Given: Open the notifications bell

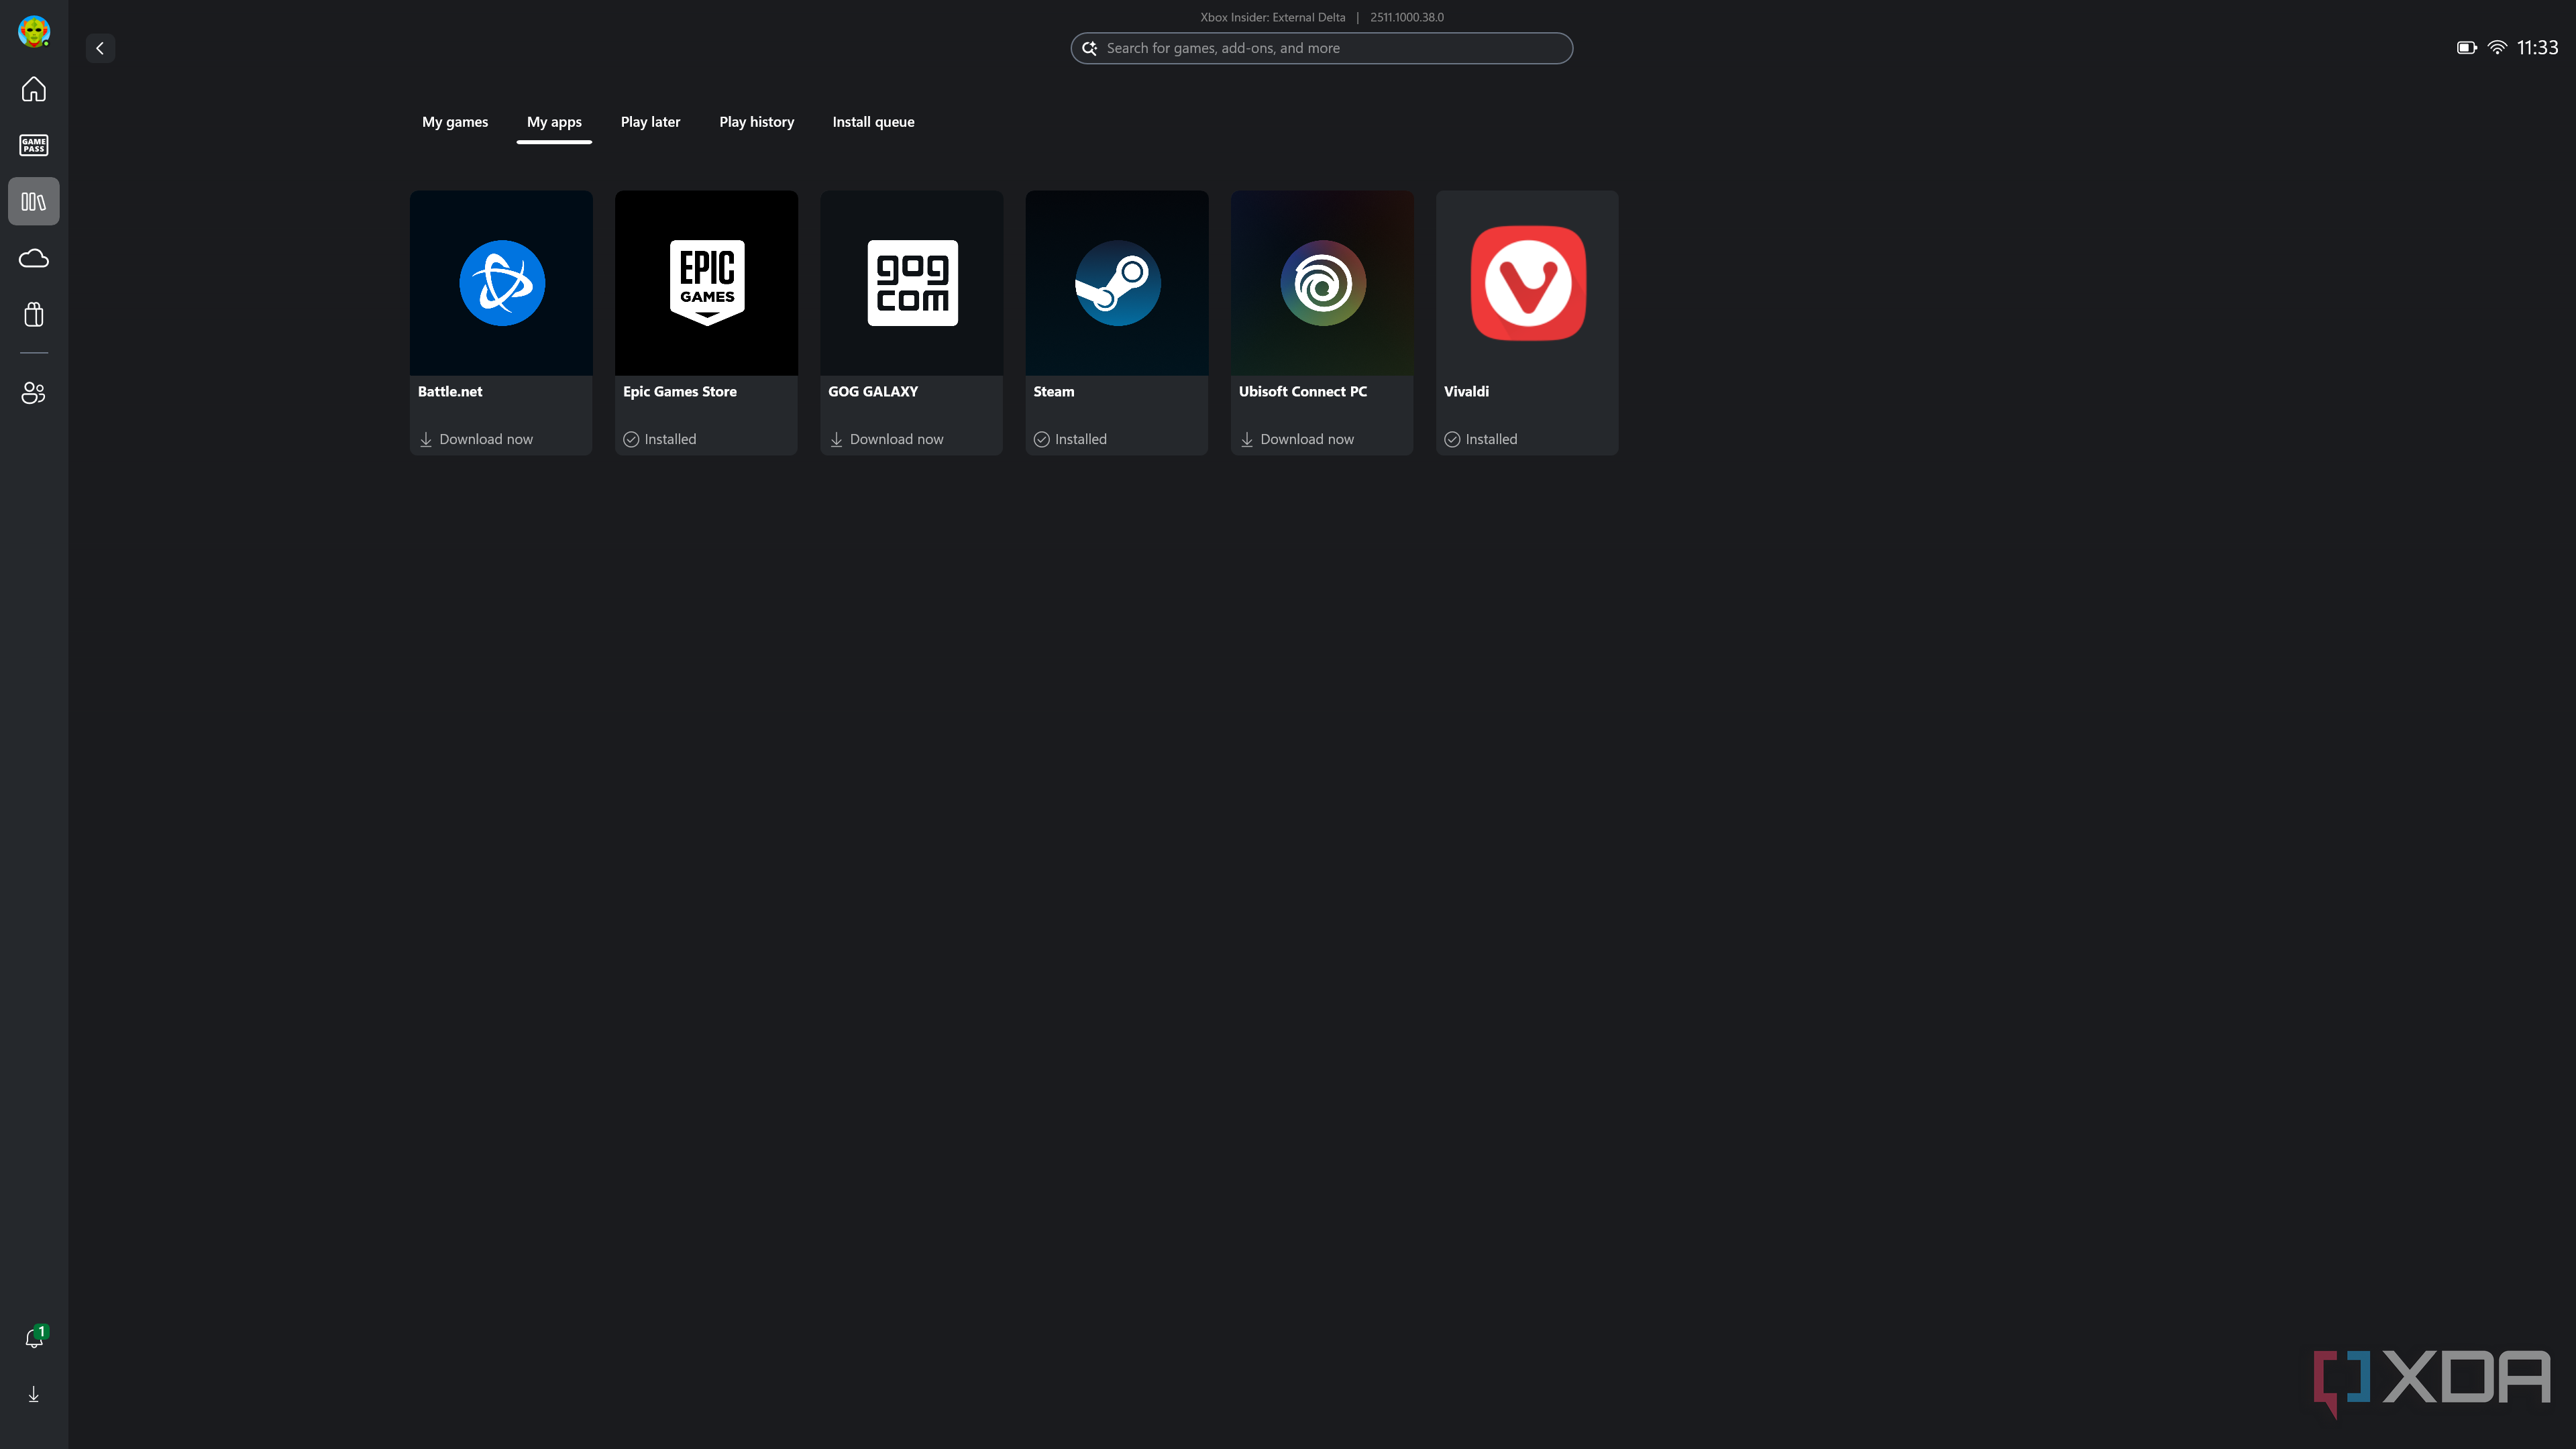Looking at the screenshot, I should pos(35,1338).
